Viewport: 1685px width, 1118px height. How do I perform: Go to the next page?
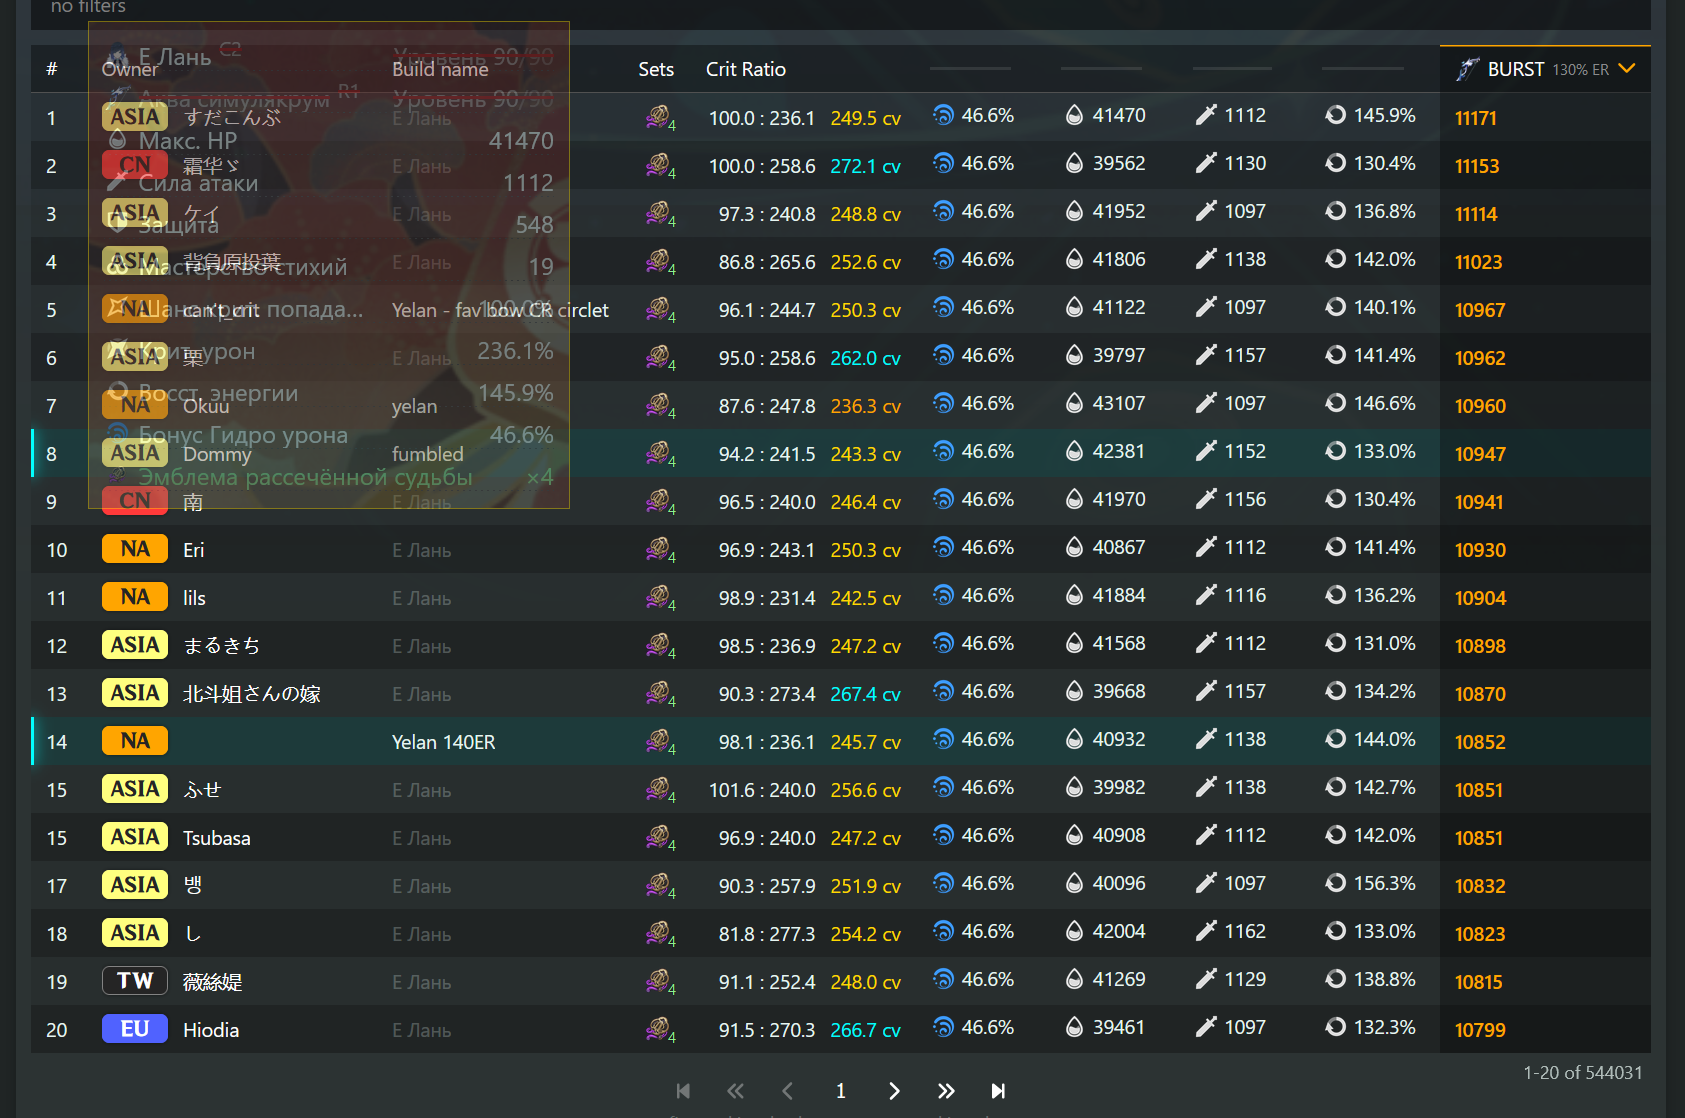tap(894, 1091)
